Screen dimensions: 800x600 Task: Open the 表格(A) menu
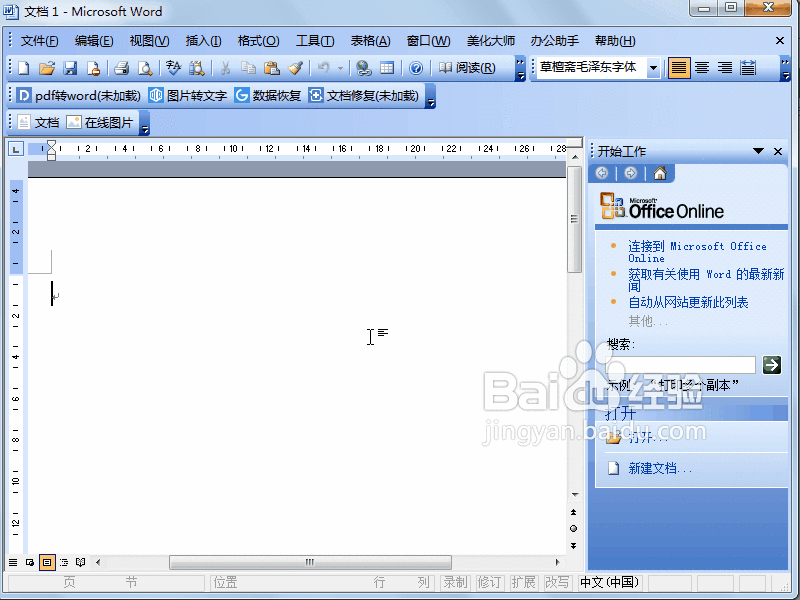coord(370,41)
